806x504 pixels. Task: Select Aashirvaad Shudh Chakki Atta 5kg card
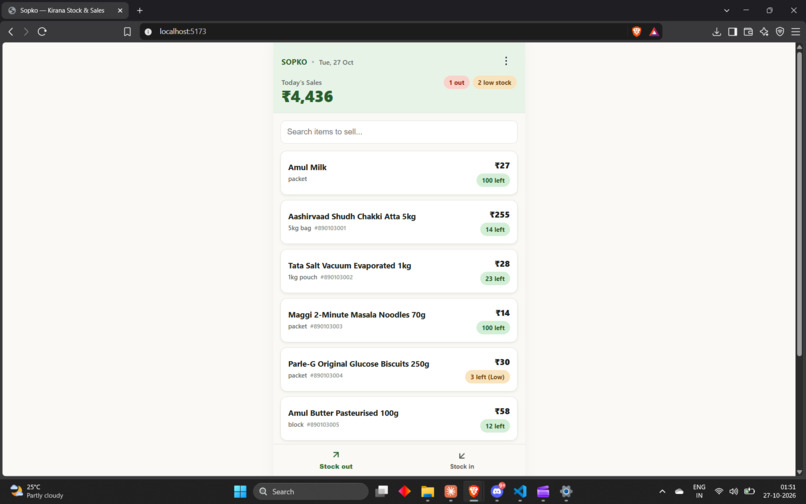[399, 222]
